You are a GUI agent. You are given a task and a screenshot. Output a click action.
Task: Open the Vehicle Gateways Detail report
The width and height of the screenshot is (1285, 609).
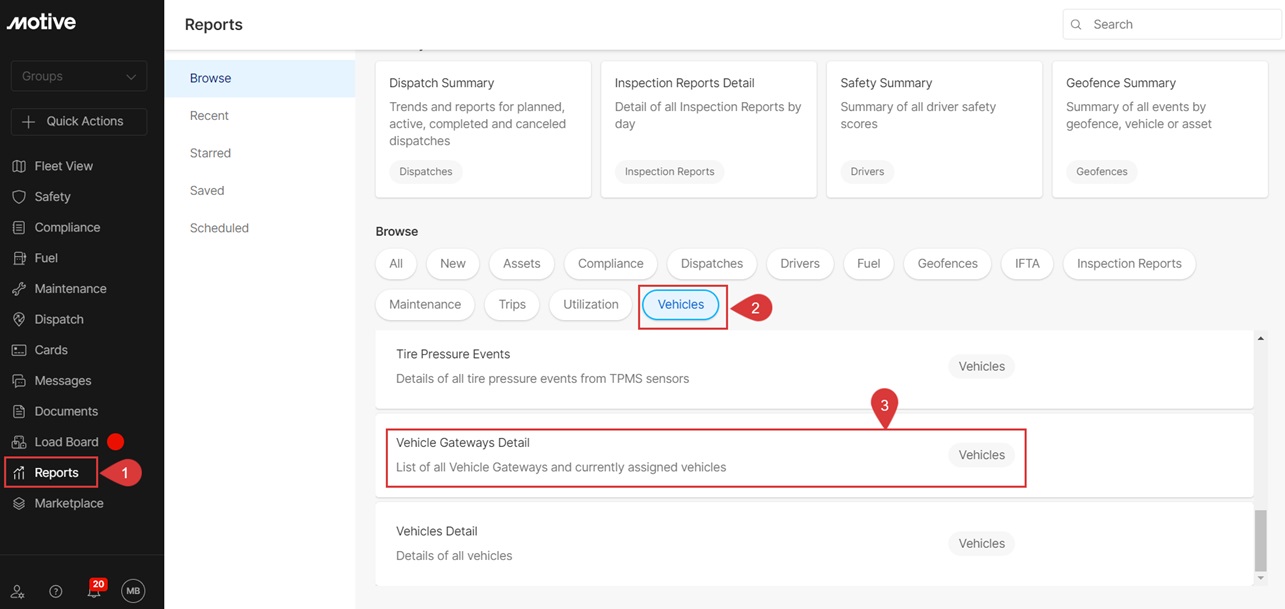(x=463, y=443)
